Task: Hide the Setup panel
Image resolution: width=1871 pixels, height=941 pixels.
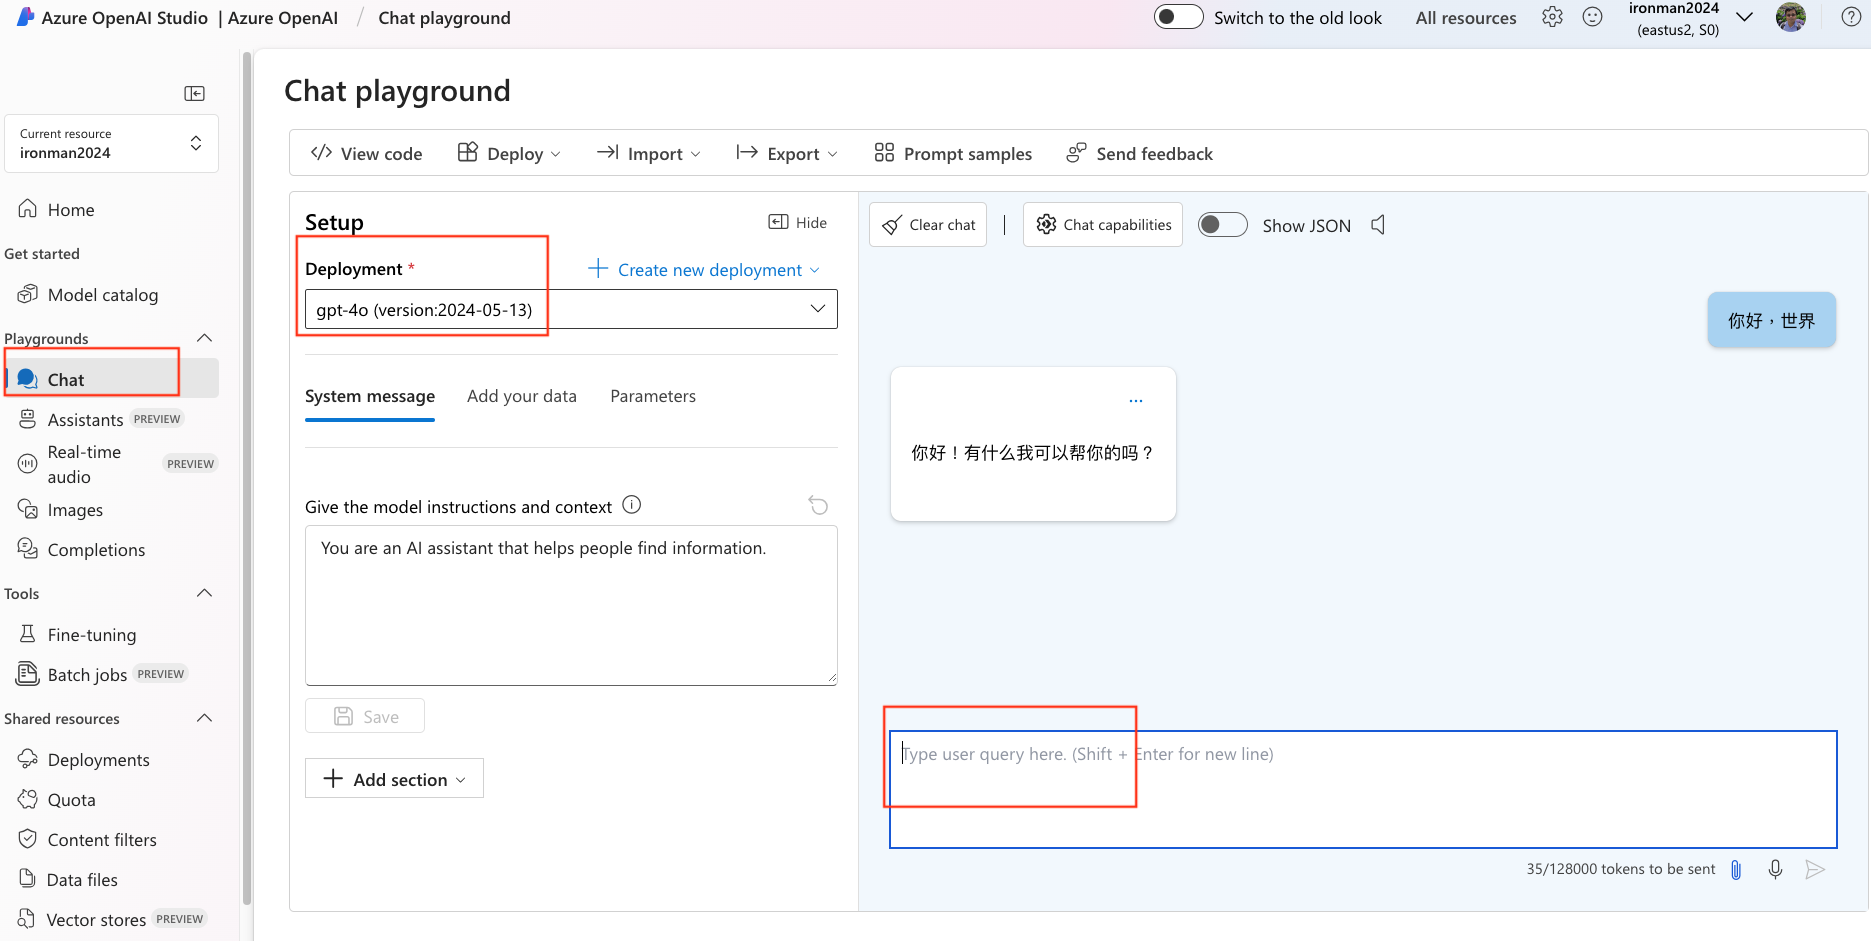Action: (x=797, y=222)
